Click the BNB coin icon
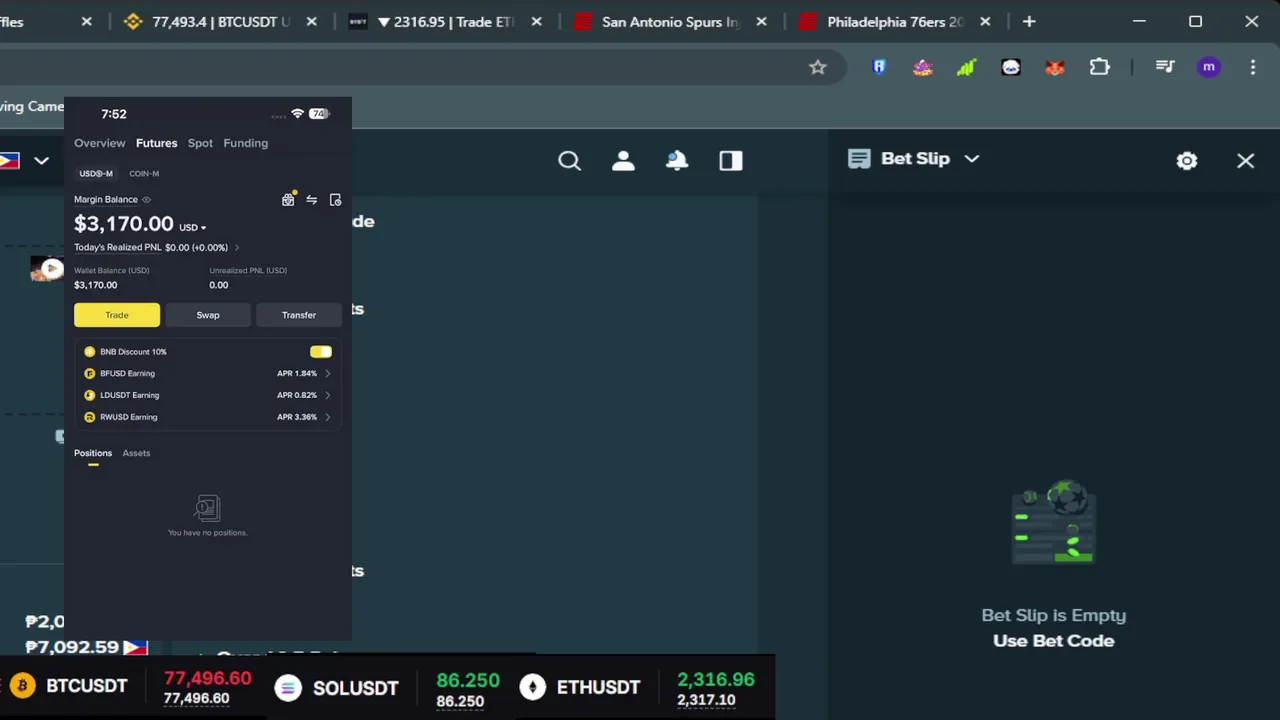The width and height of the screenshot is (1280, 720). coord(90,352)
